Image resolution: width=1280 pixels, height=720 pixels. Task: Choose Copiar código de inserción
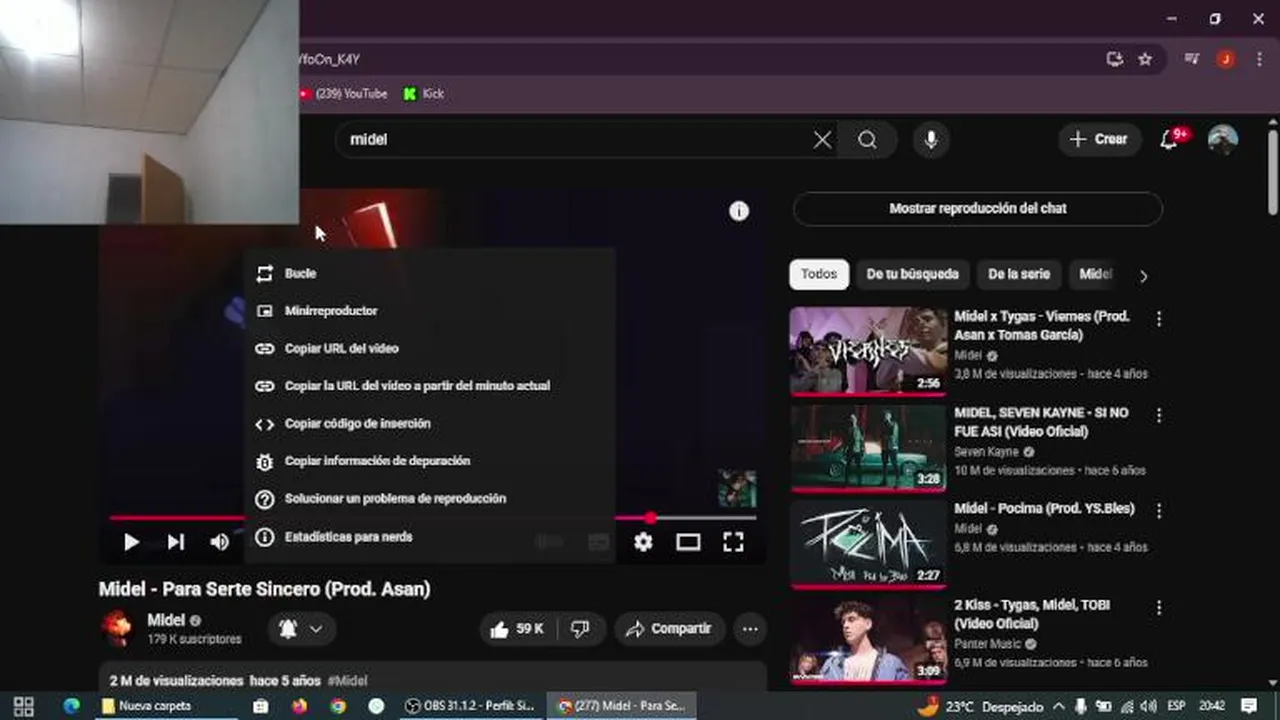coord(429,423)
